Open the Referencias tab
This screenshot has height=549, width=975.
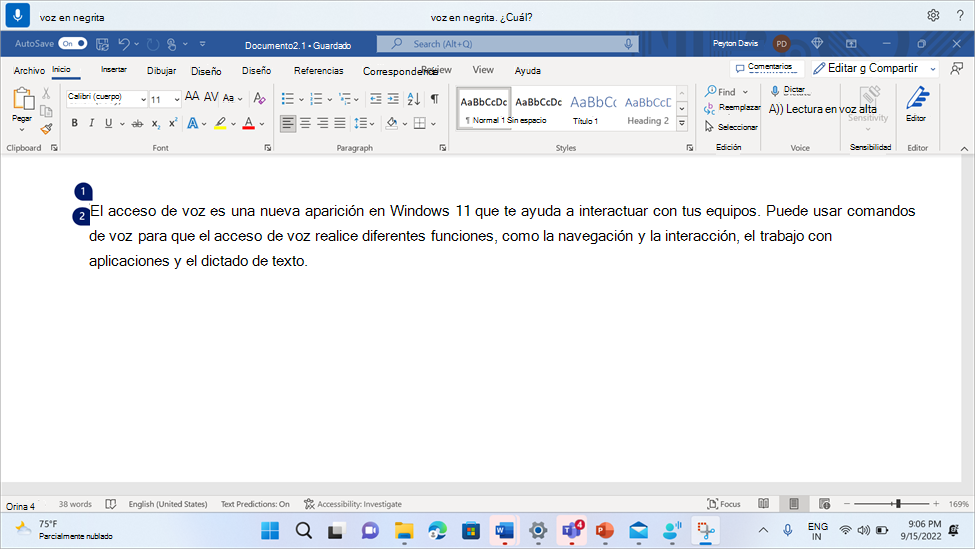point(318,71)
